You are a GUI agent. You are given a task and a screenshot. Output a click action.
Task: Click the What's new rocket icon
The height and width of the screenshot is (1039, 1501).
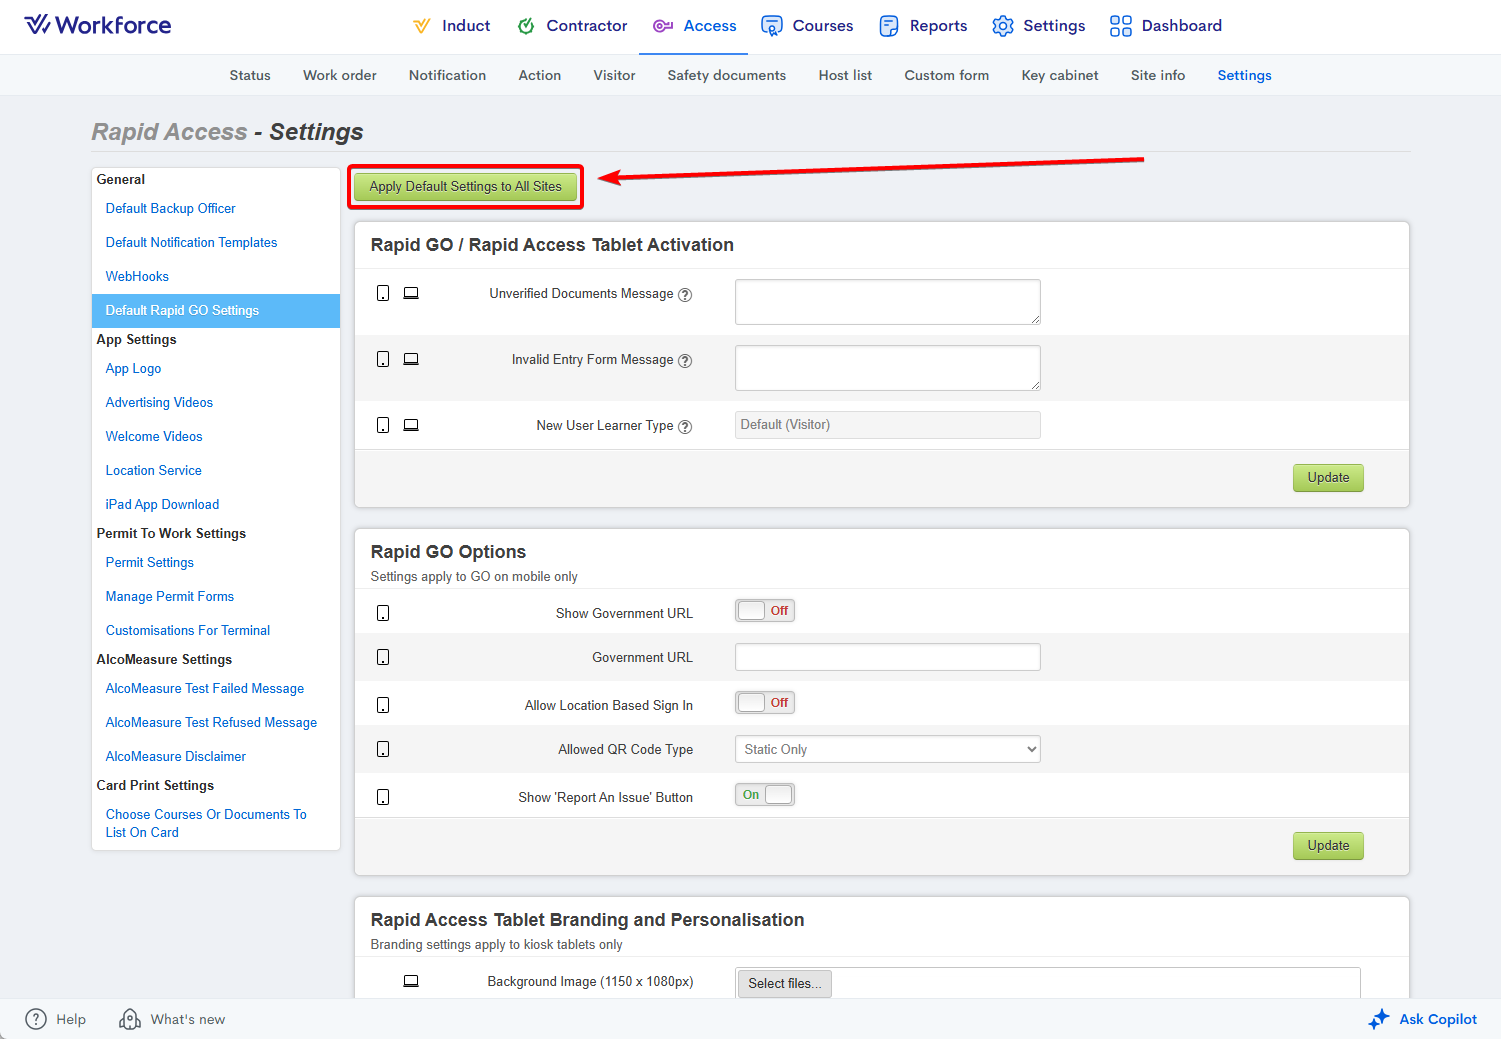(130, 1019)
